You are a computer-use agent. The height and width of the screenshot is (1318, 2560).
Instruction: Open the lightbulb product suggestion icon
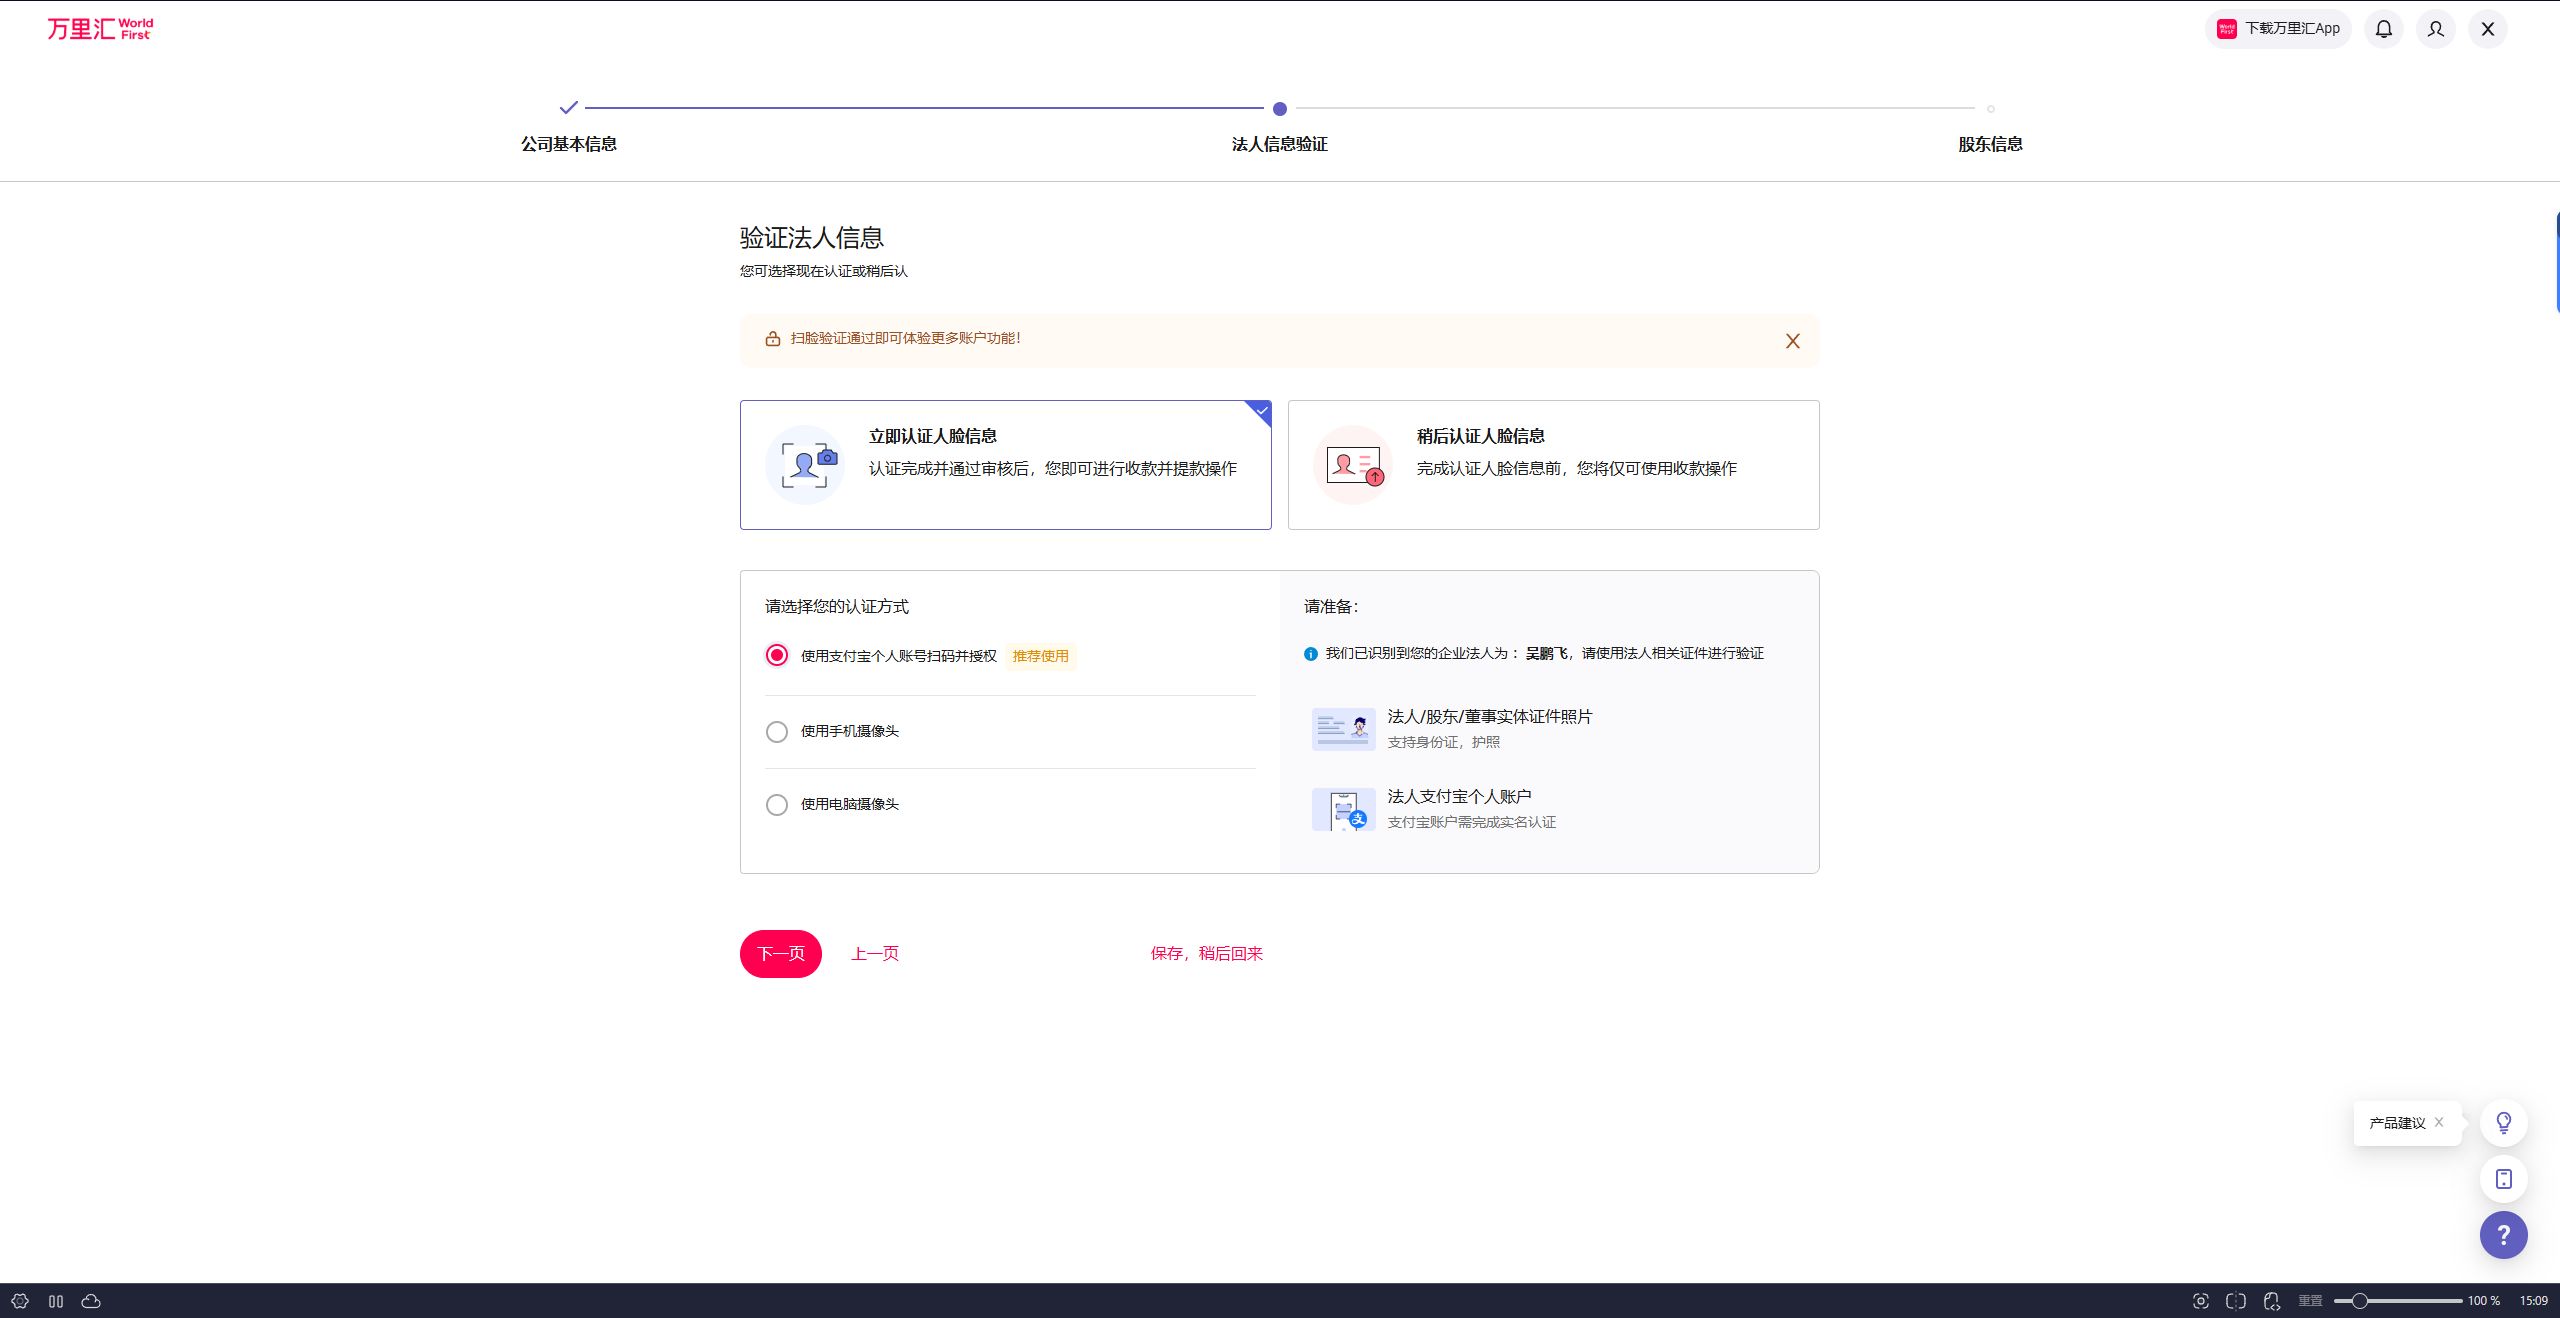2504,1123
